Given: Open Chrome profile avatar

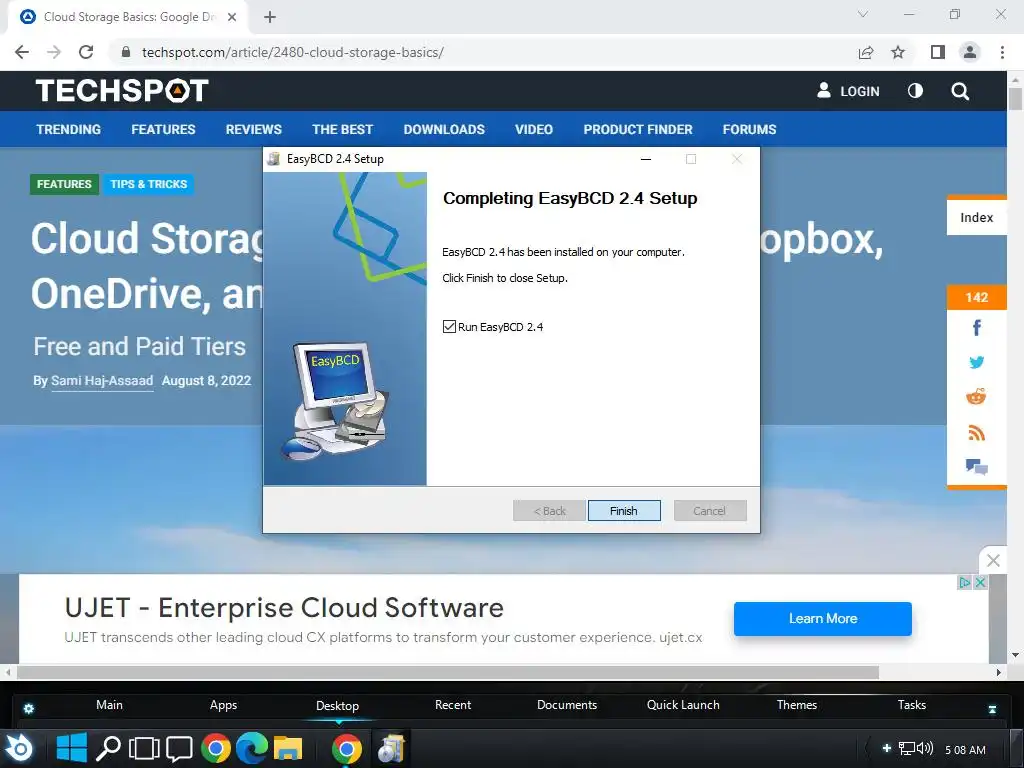Looking at the screenshot, I should (x=970, y=52).
